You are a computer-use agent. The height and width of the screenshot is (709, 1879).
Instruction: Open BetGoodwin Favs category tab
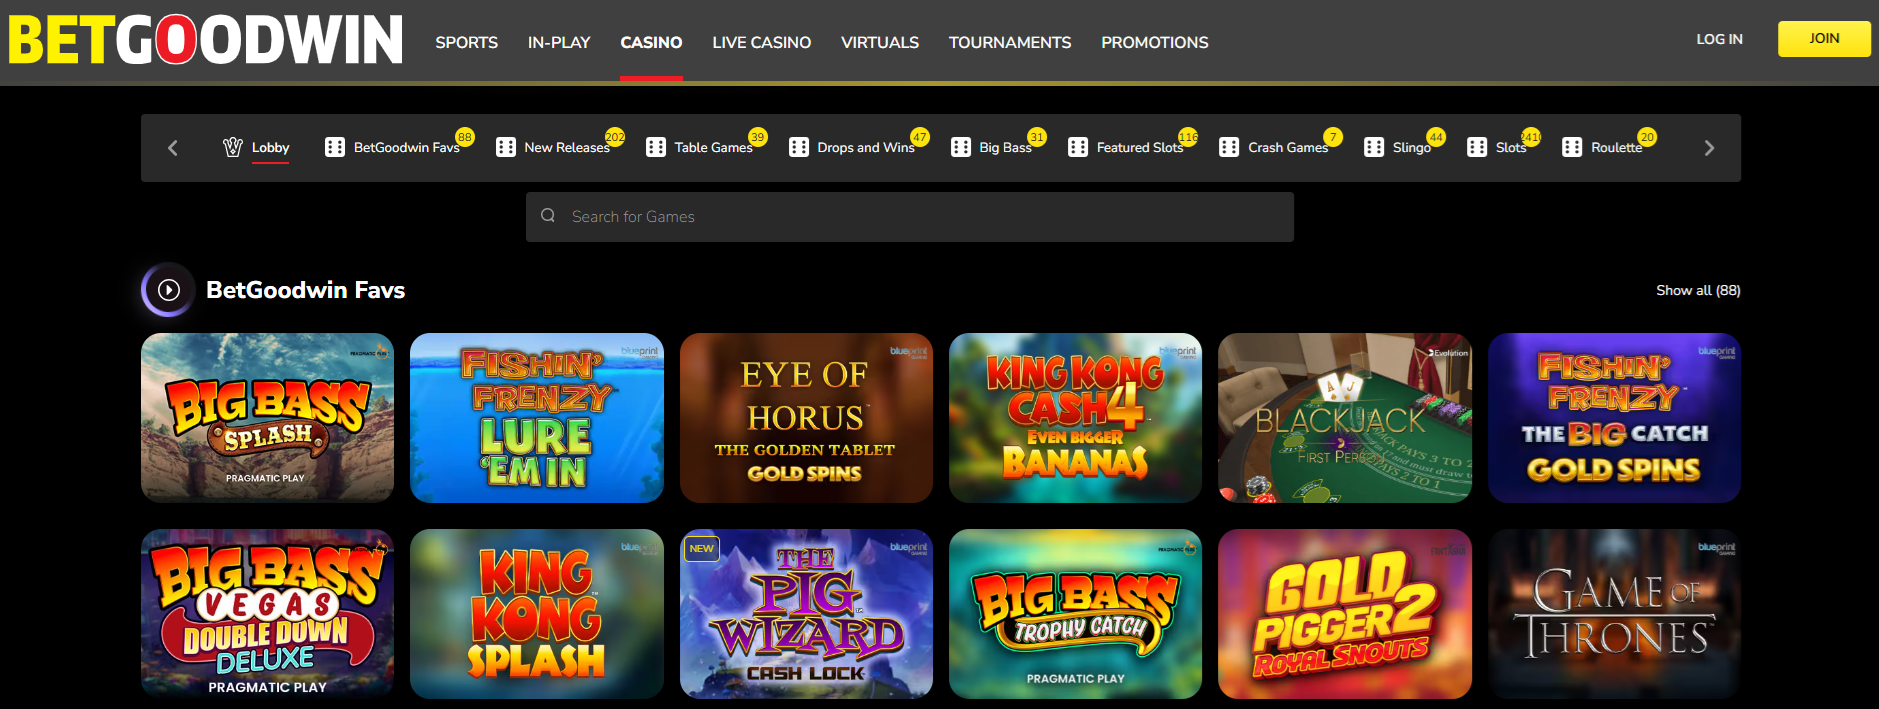[x=406, y=147]
